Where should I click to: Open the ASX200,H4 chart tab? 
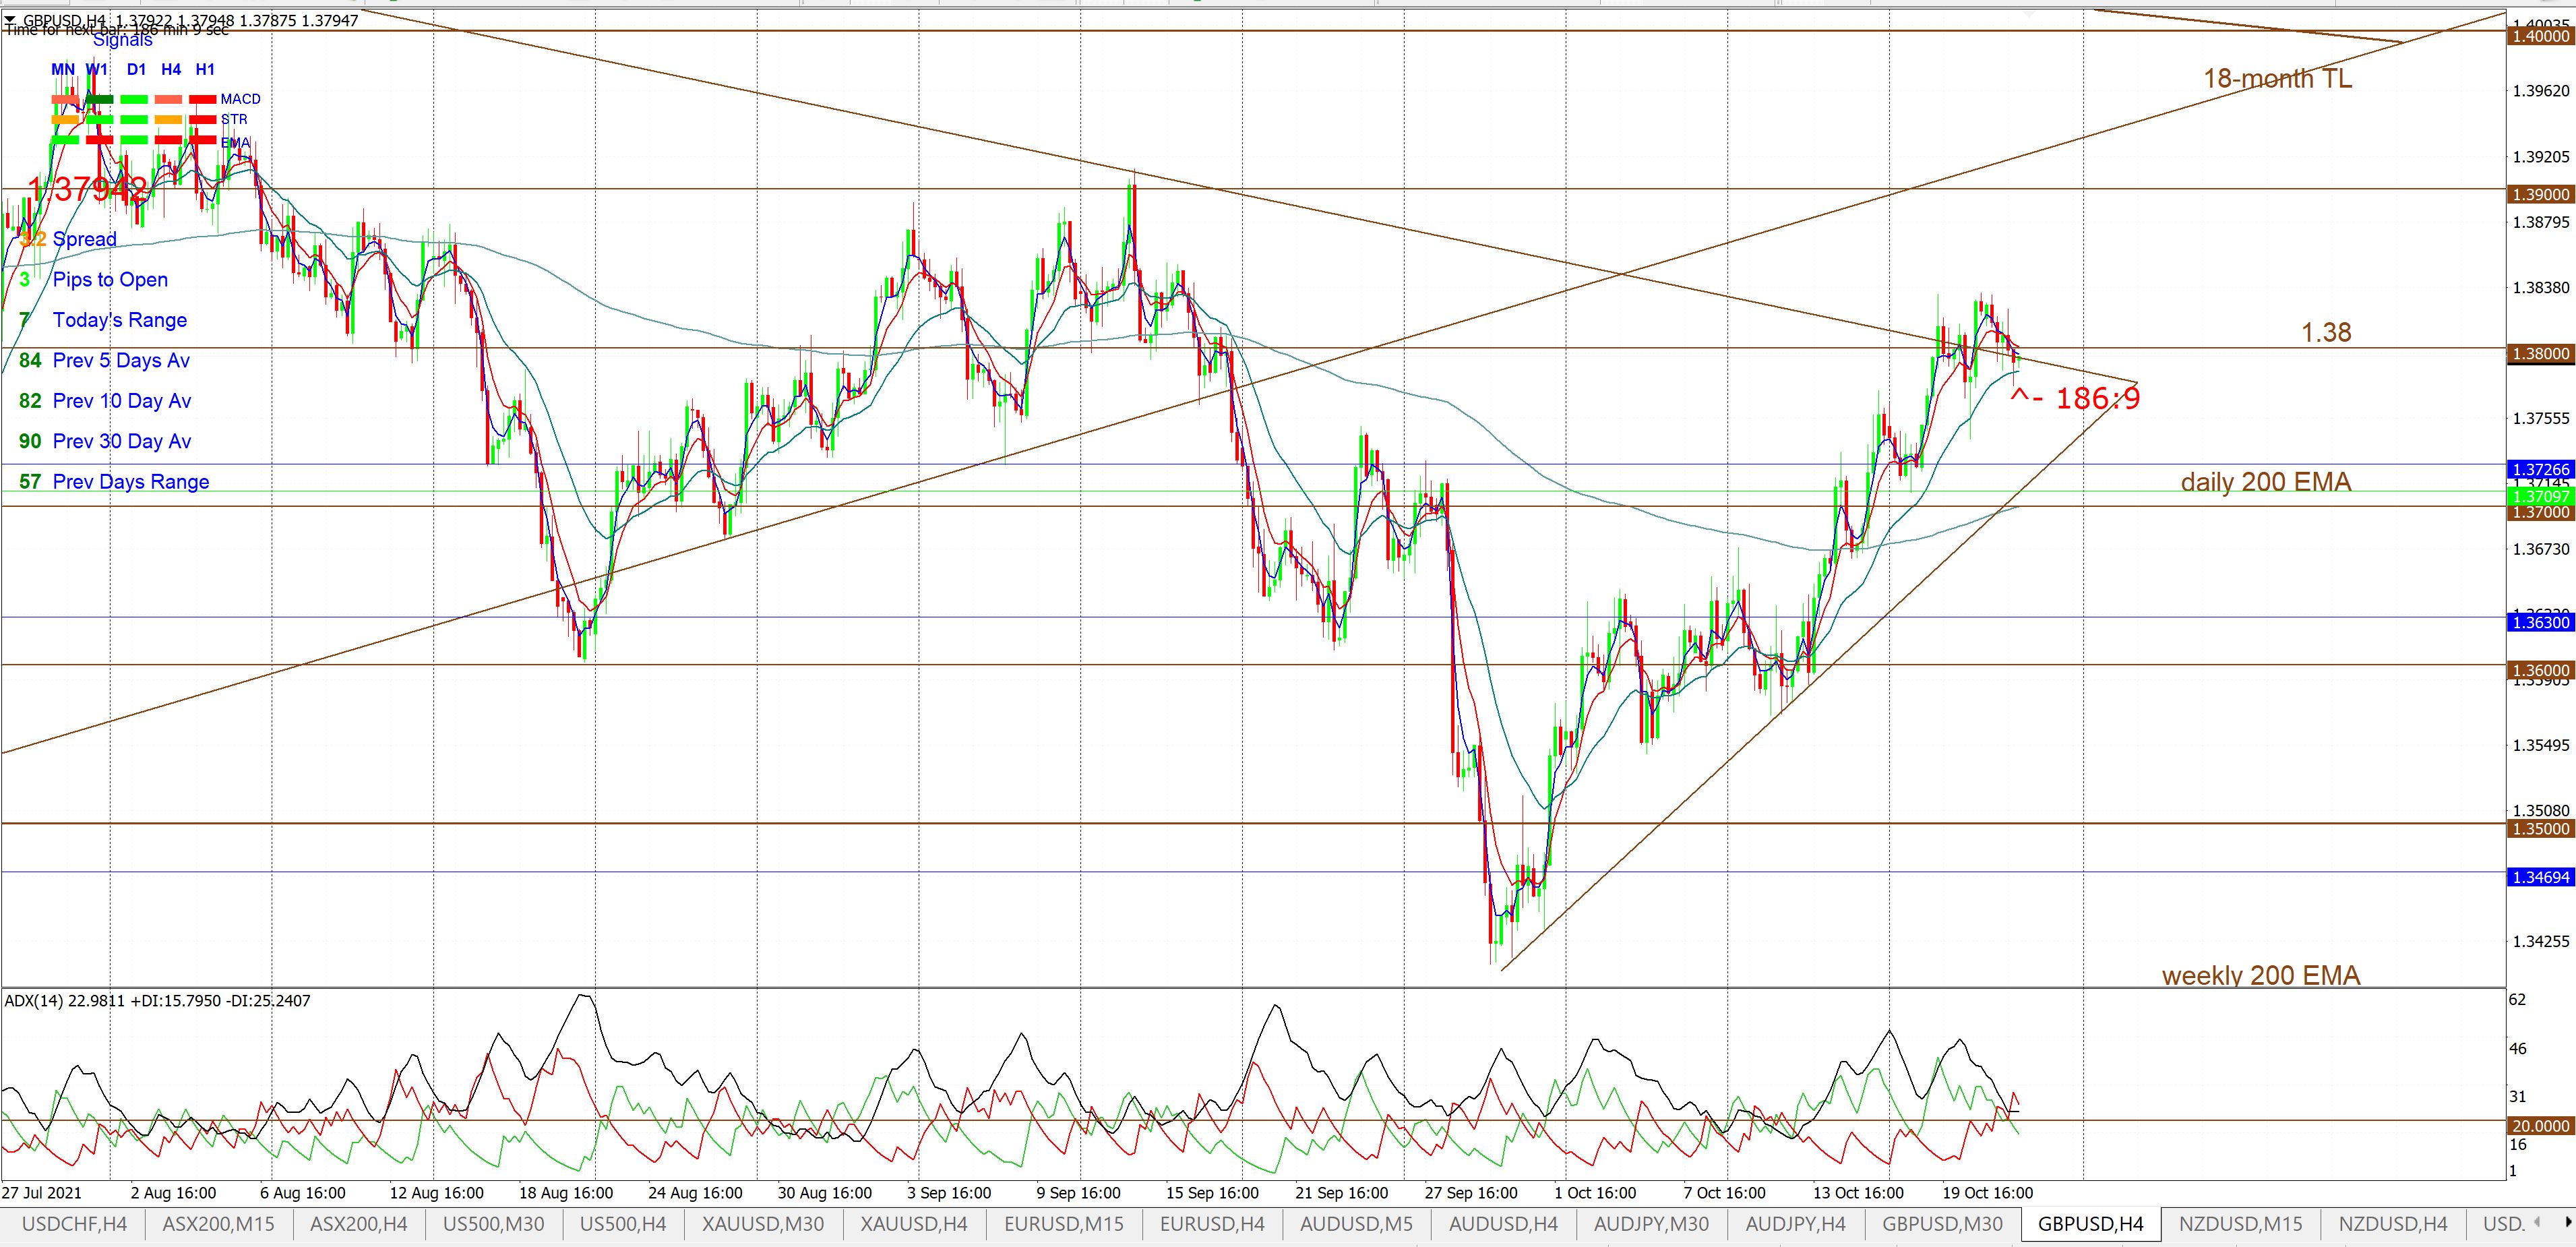[359, 1223]
